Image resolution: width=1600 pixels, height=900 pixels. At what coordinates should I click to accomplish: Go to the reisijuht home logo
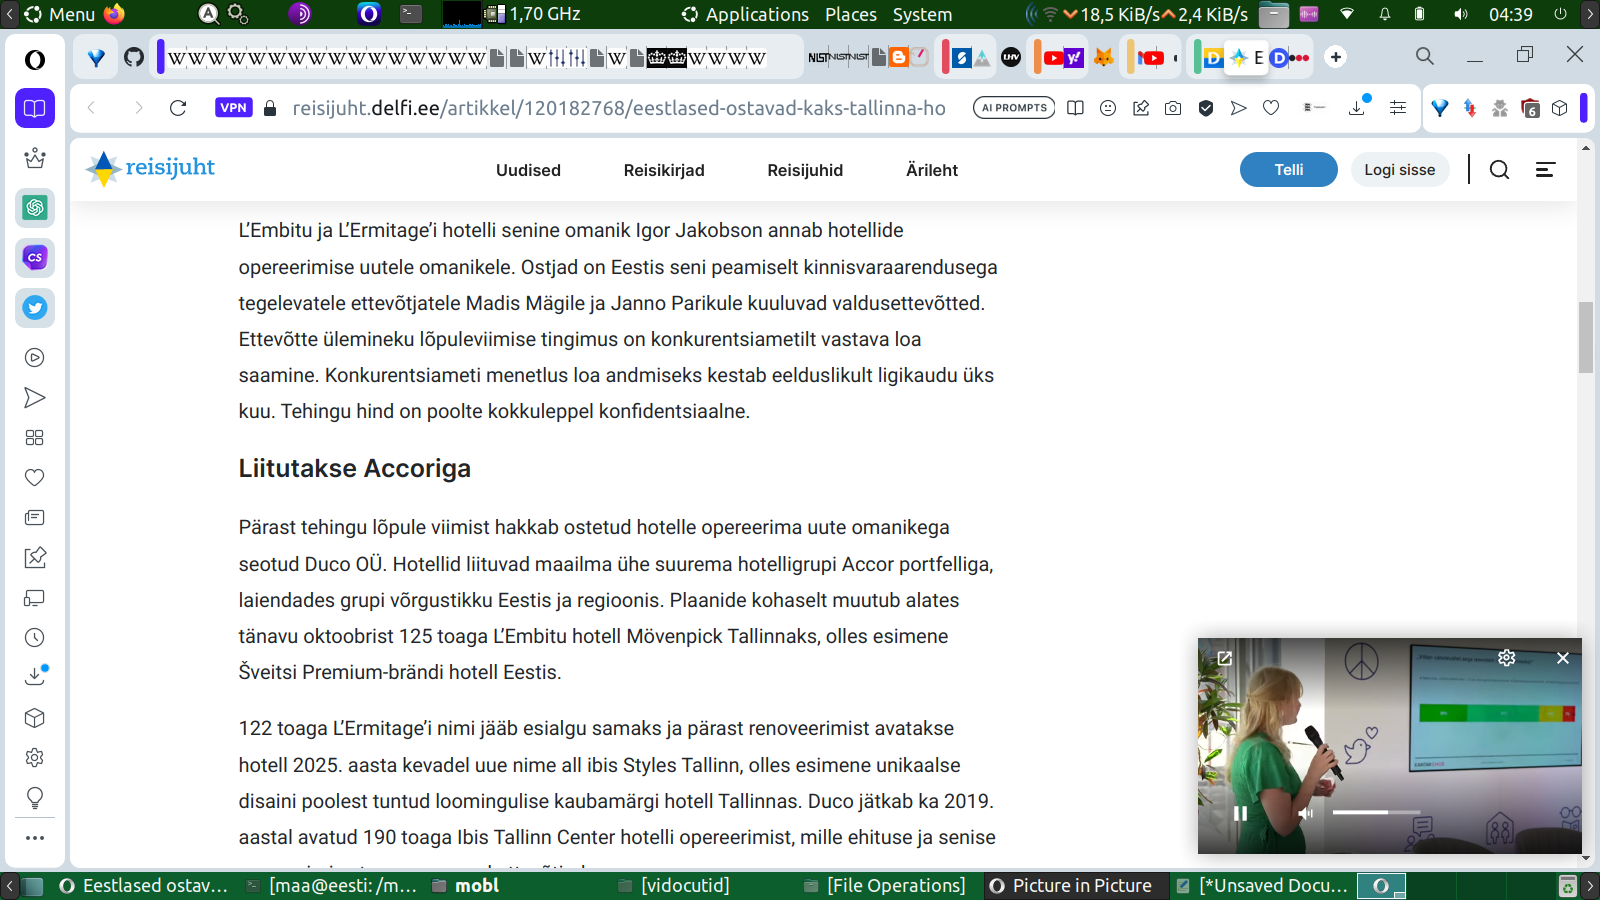coord(150,168)
